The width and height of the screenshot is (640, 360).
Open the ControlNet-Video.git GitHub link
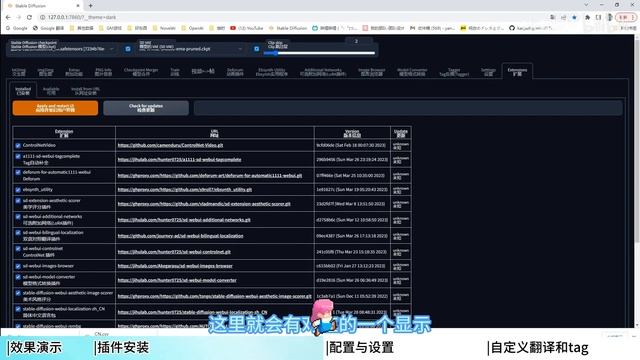coord(170,145)
